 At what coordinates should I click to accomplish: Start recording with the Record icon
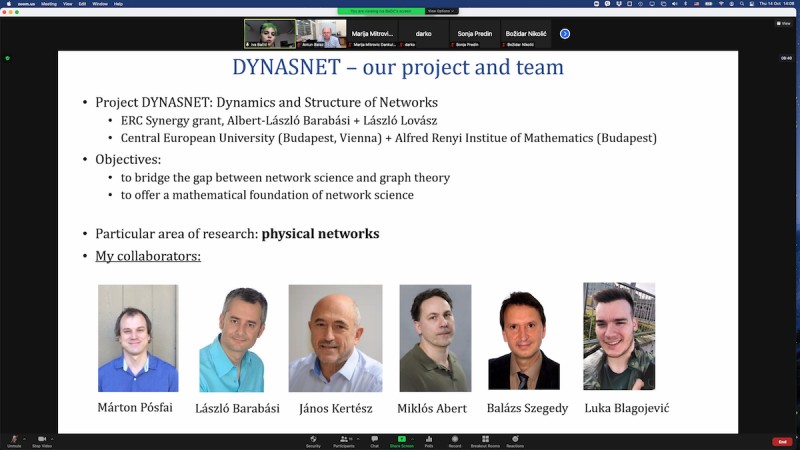[455, 440]
